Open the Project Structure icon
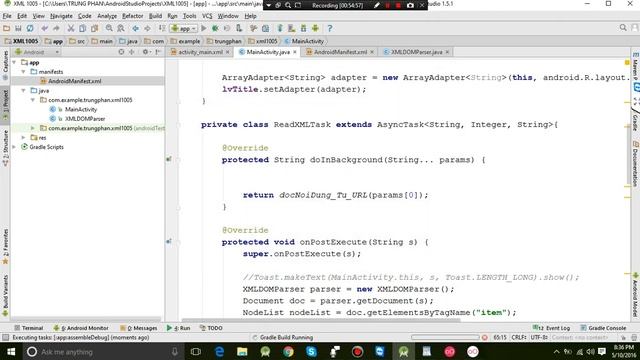The height and width of the screenshot is (360, 640). coord(265,28)
